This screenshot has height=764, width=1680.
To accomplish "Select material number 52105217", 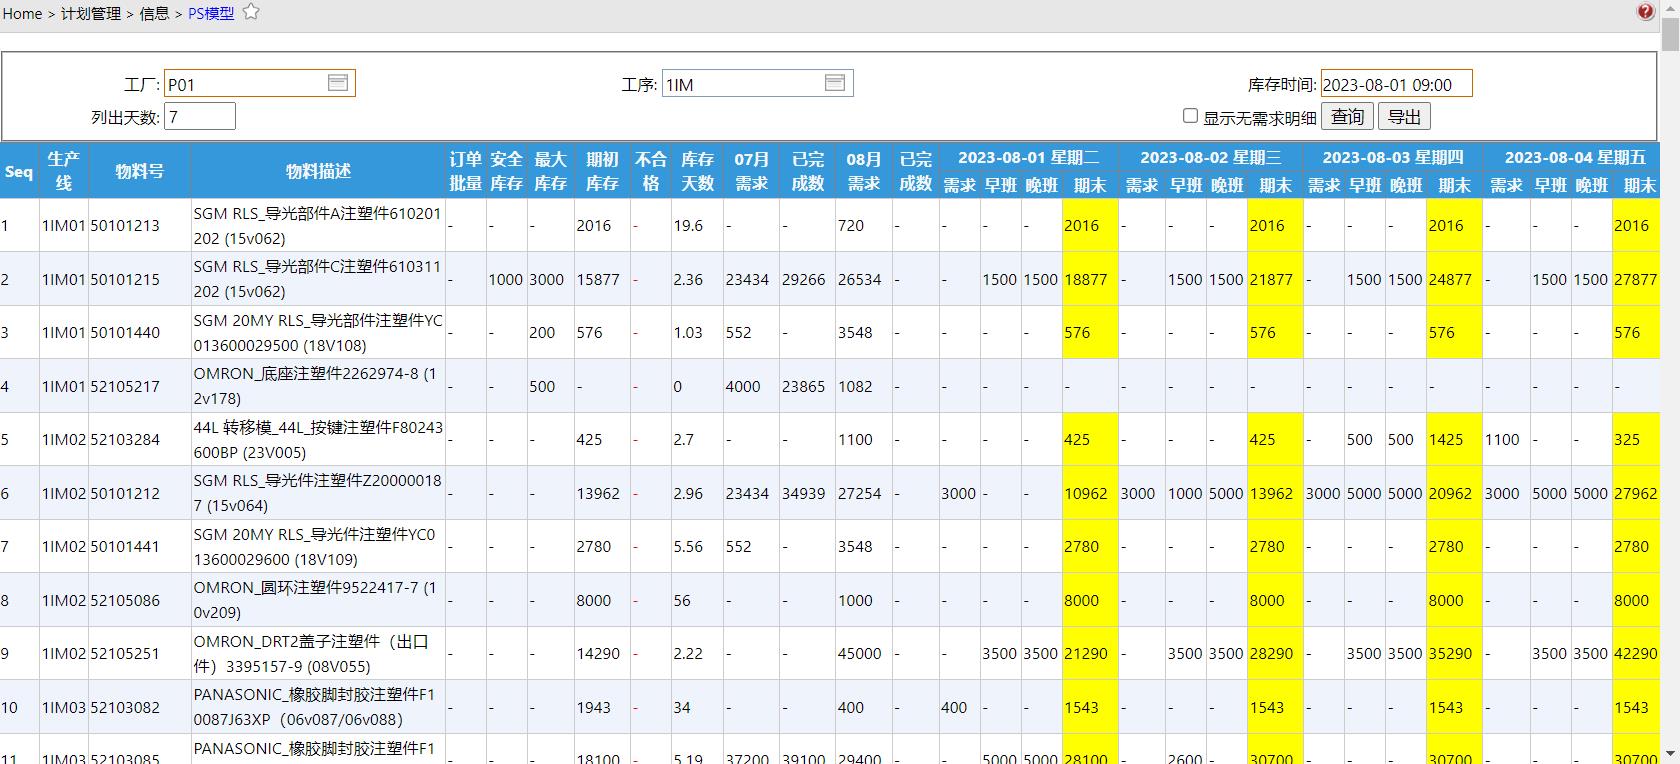I will coord(125,386).
